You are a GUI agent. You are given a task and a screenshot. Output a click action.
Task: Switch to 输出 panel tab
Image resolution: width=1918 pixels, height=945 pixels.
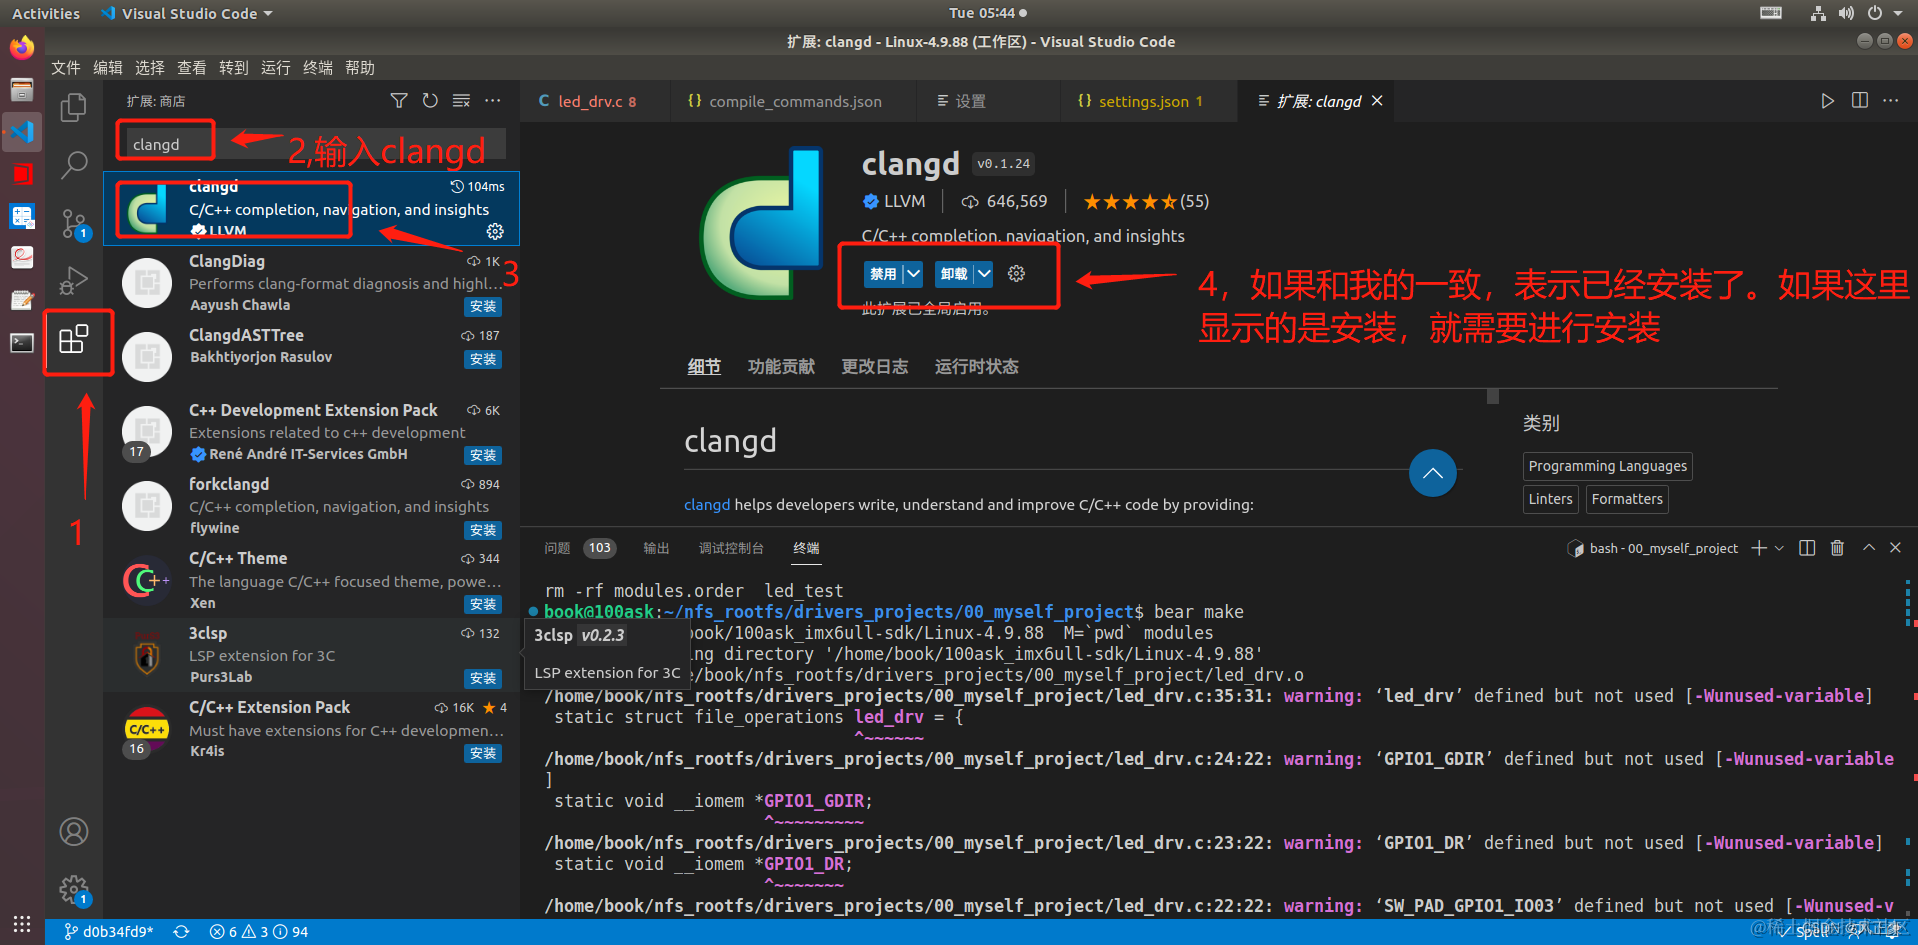tap(656, 548)
